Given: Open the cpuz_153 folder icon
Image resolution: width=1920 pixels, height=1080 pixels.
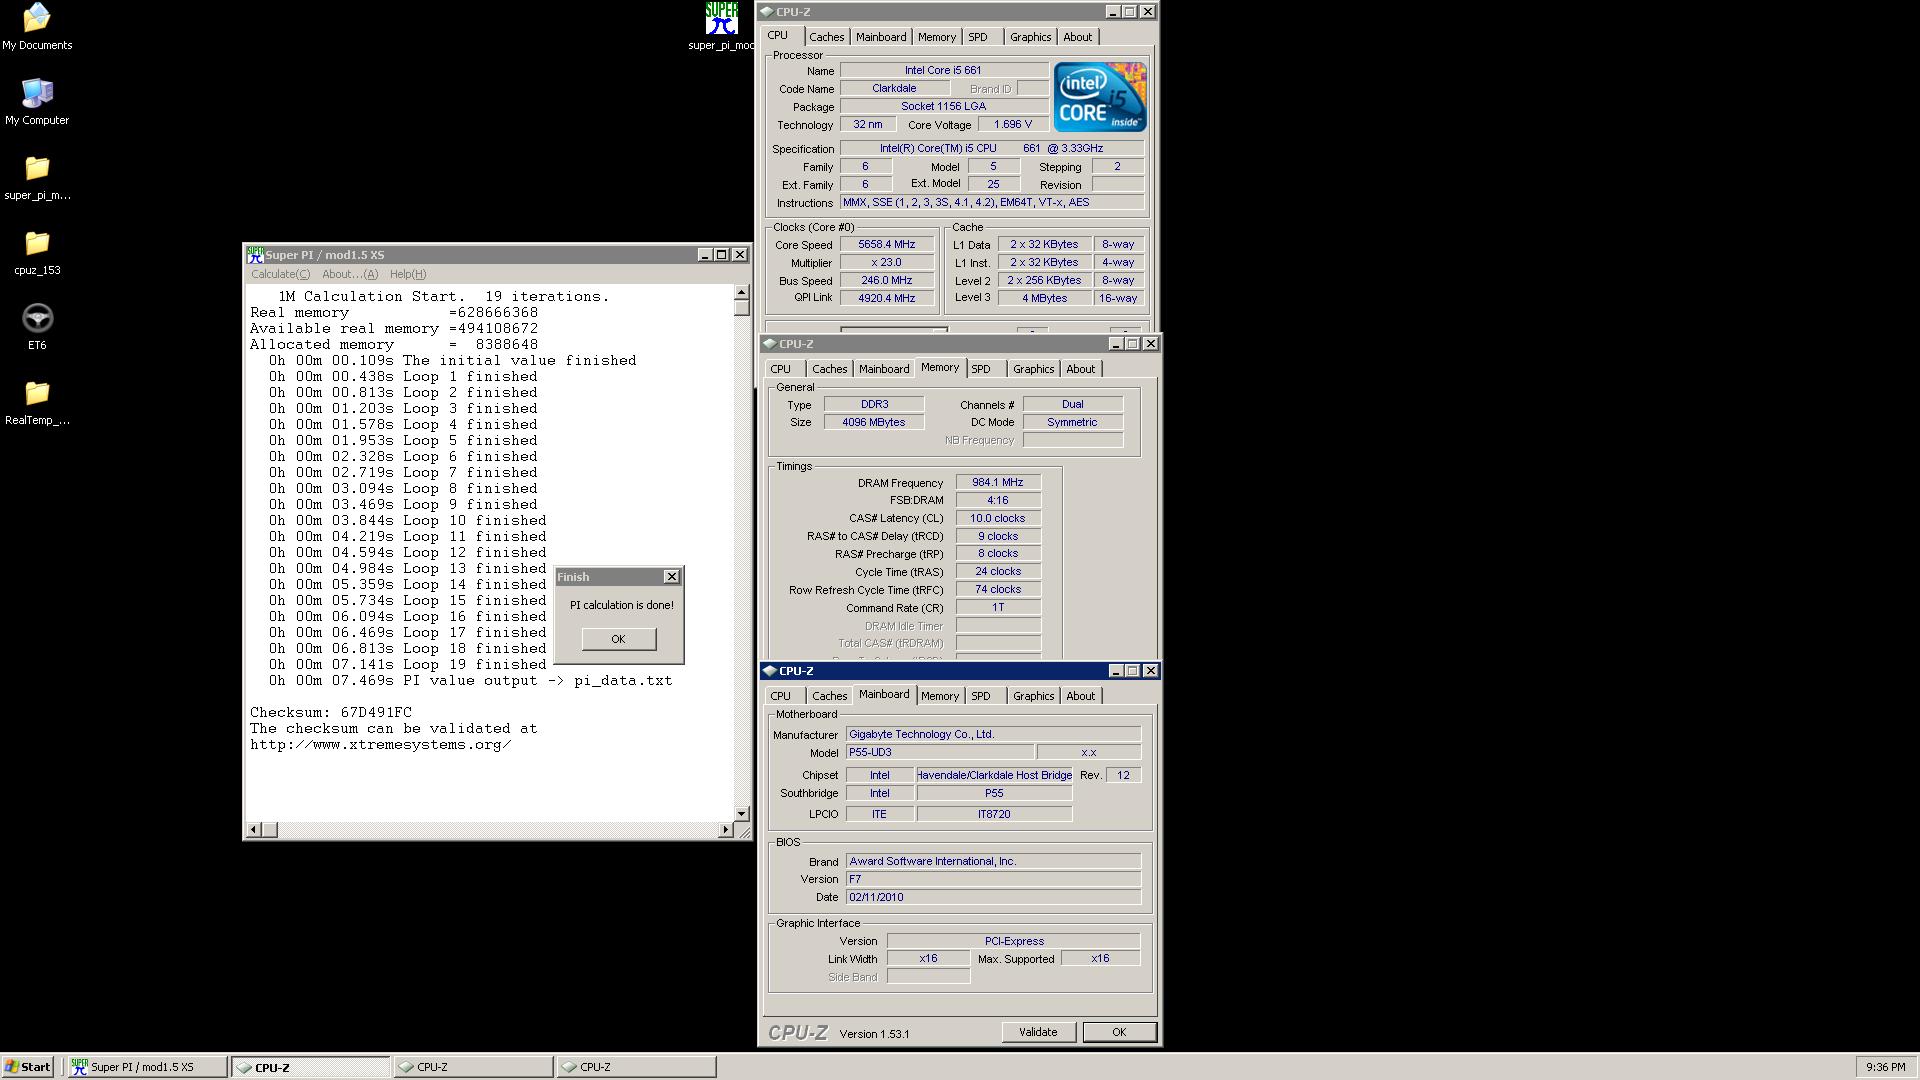Looking at the screenshot, I should (37, 245).
